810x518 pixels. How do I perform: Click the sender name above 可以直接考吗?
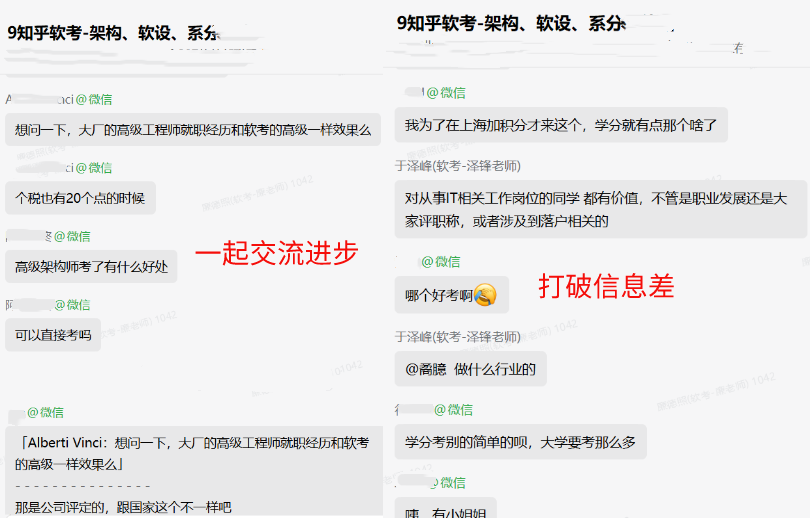point(48,305)
